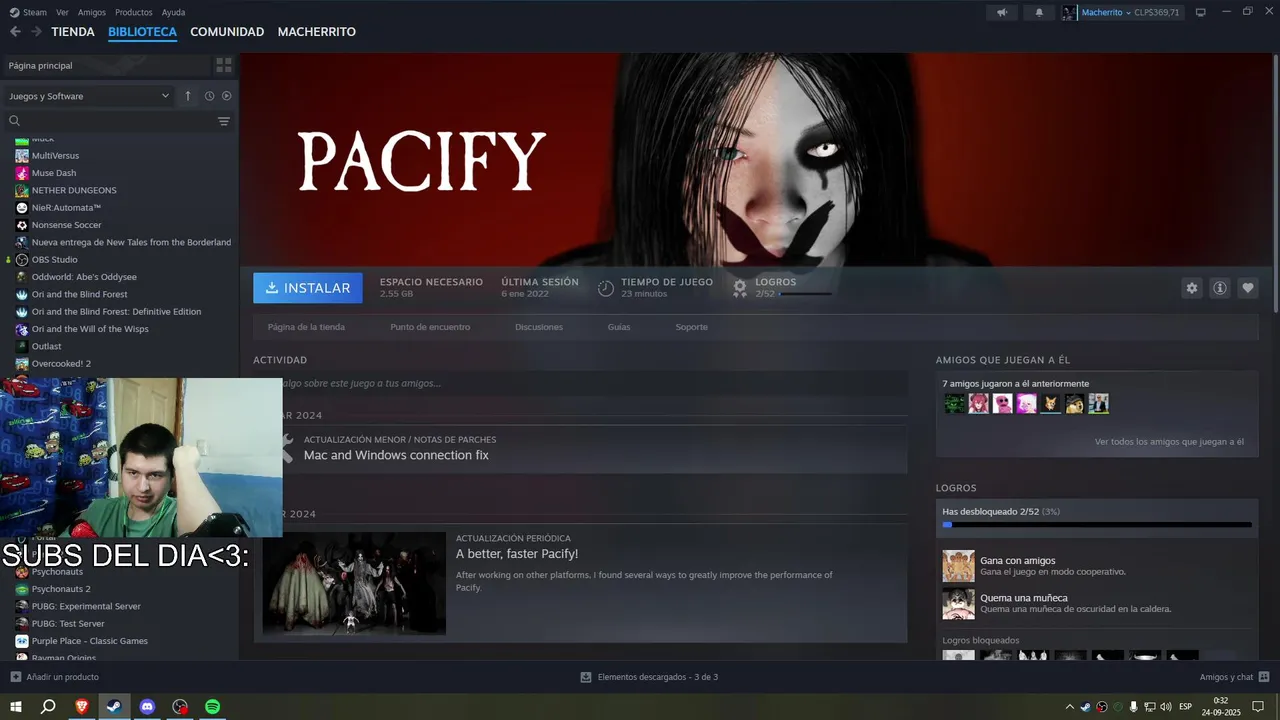Open Brave browser from taskbar
The image size is (1280, 720).
82,706
